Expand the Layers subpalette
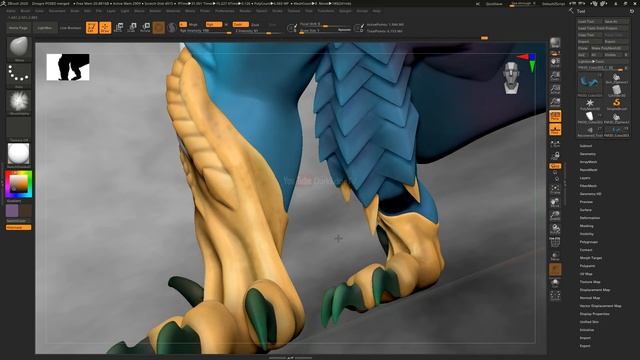 click(x=584, y=178)
